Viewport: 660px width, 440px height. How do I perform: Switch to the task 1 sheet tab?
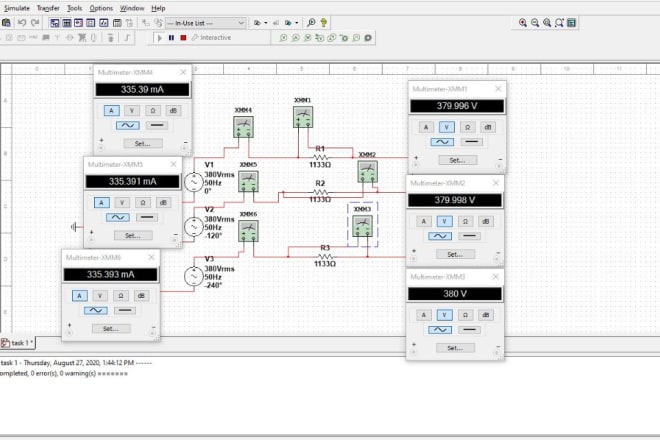click(x=18, y=343)
